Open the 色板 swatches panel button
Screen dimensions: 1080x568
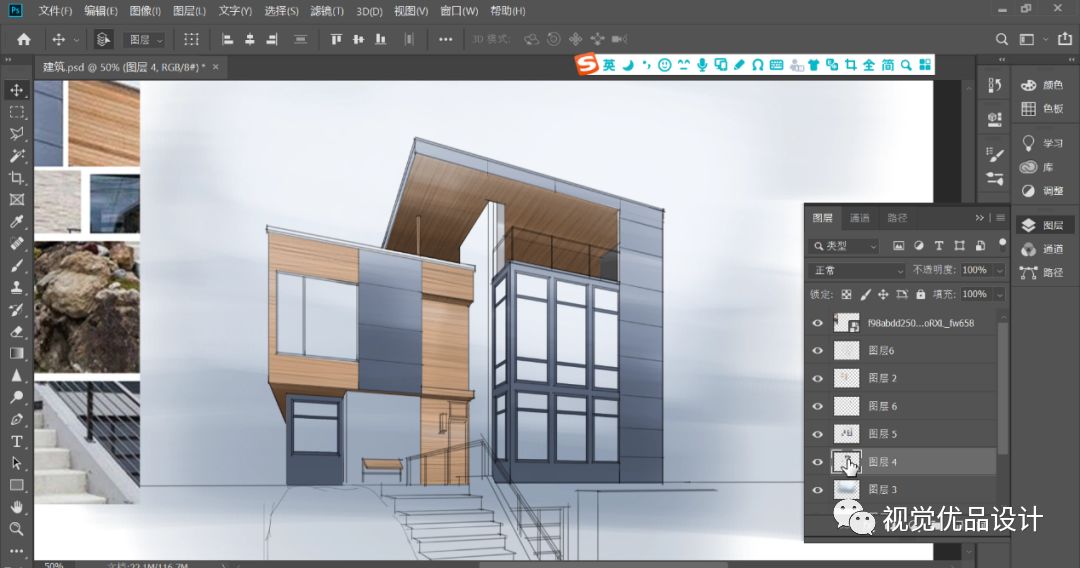(1043, 109)
